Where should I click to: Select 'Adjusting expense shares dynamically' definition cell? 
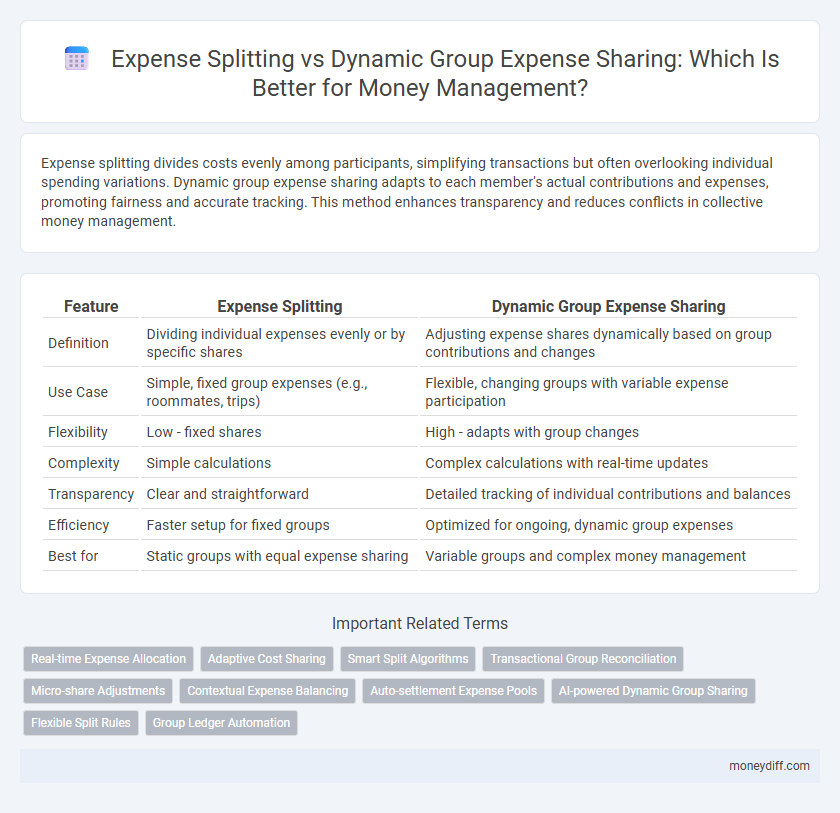[609, 343]
